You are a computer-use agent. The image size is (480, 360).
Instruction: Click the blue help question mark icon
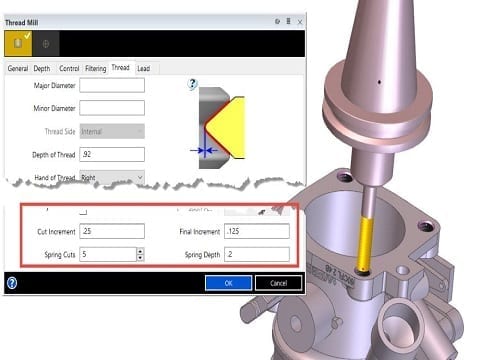pos(12,283)
